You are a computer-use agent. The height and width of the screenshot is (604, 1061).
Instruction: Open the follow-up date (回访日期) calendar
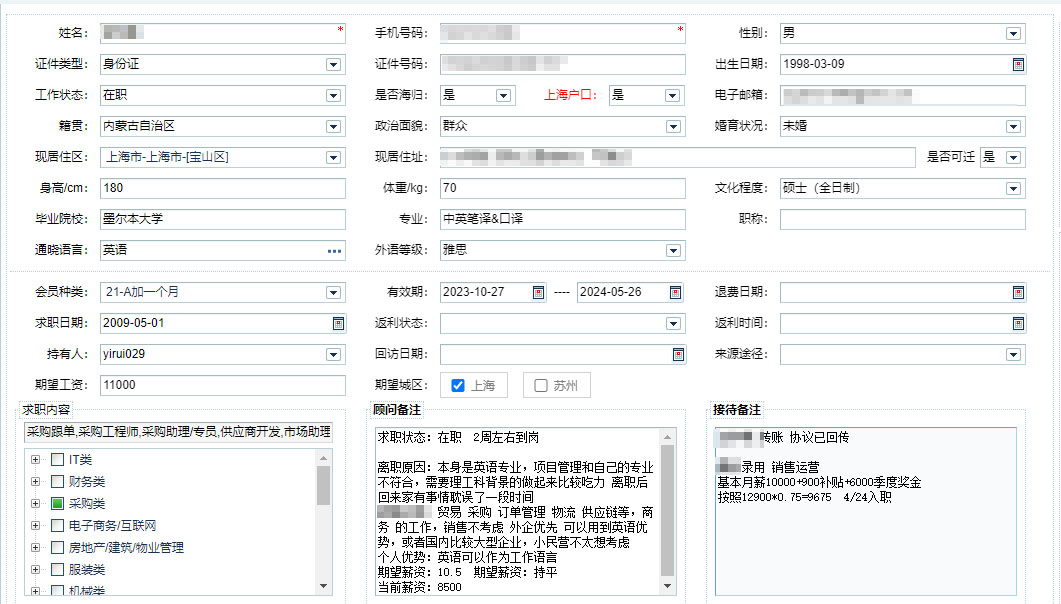click(678, 354)
